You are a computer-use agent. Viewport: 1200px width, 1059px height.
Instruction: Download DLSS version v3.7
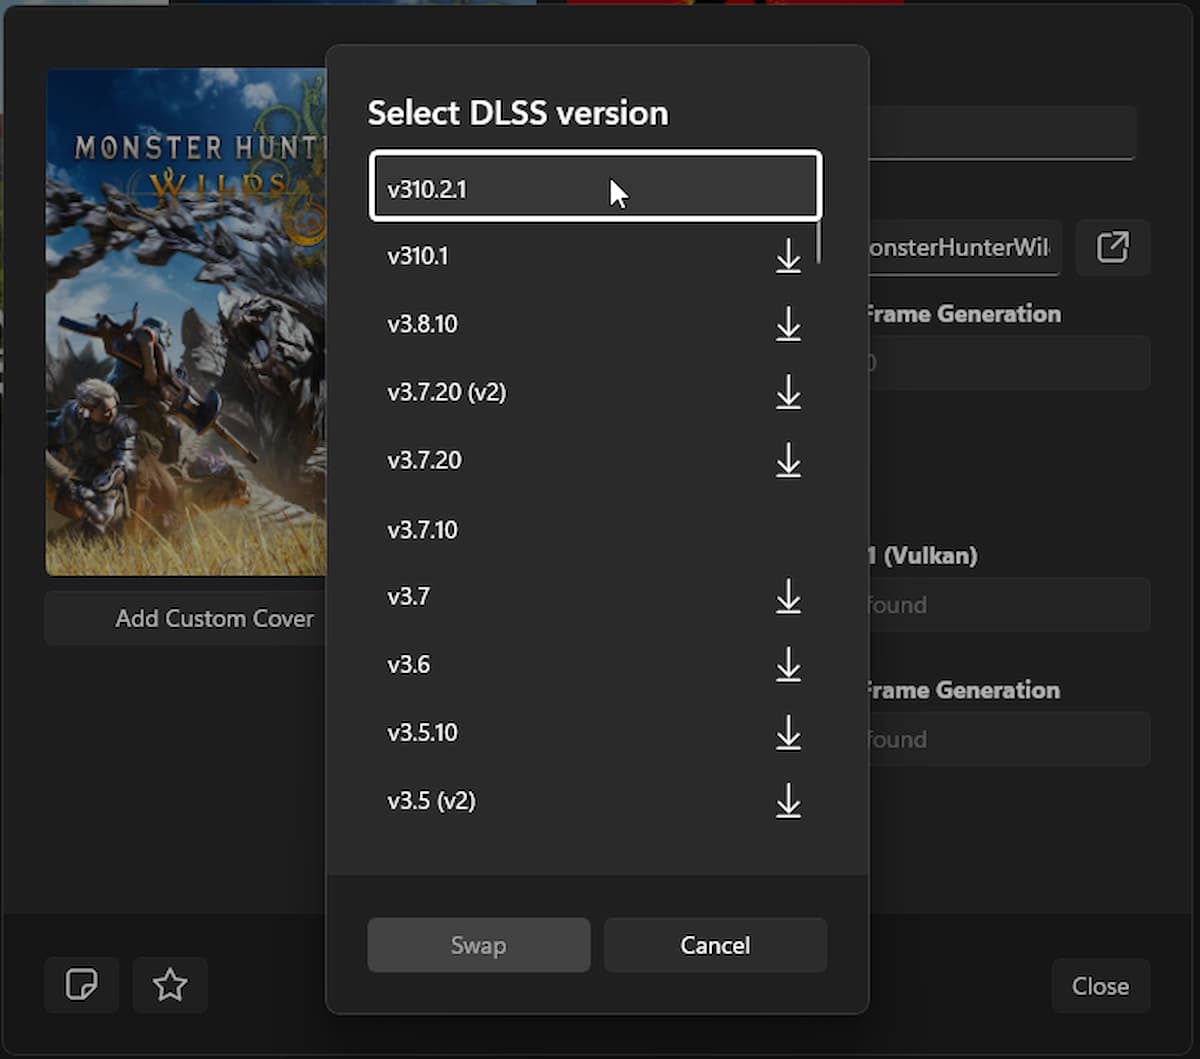coord(789,597)
